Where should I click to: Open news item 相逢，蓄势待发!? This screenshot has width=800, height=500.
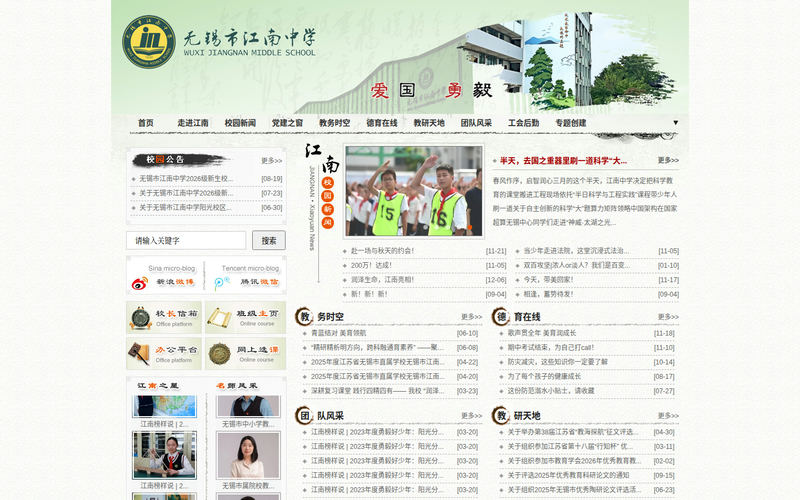pyautogui.click(x=548, y=294)
